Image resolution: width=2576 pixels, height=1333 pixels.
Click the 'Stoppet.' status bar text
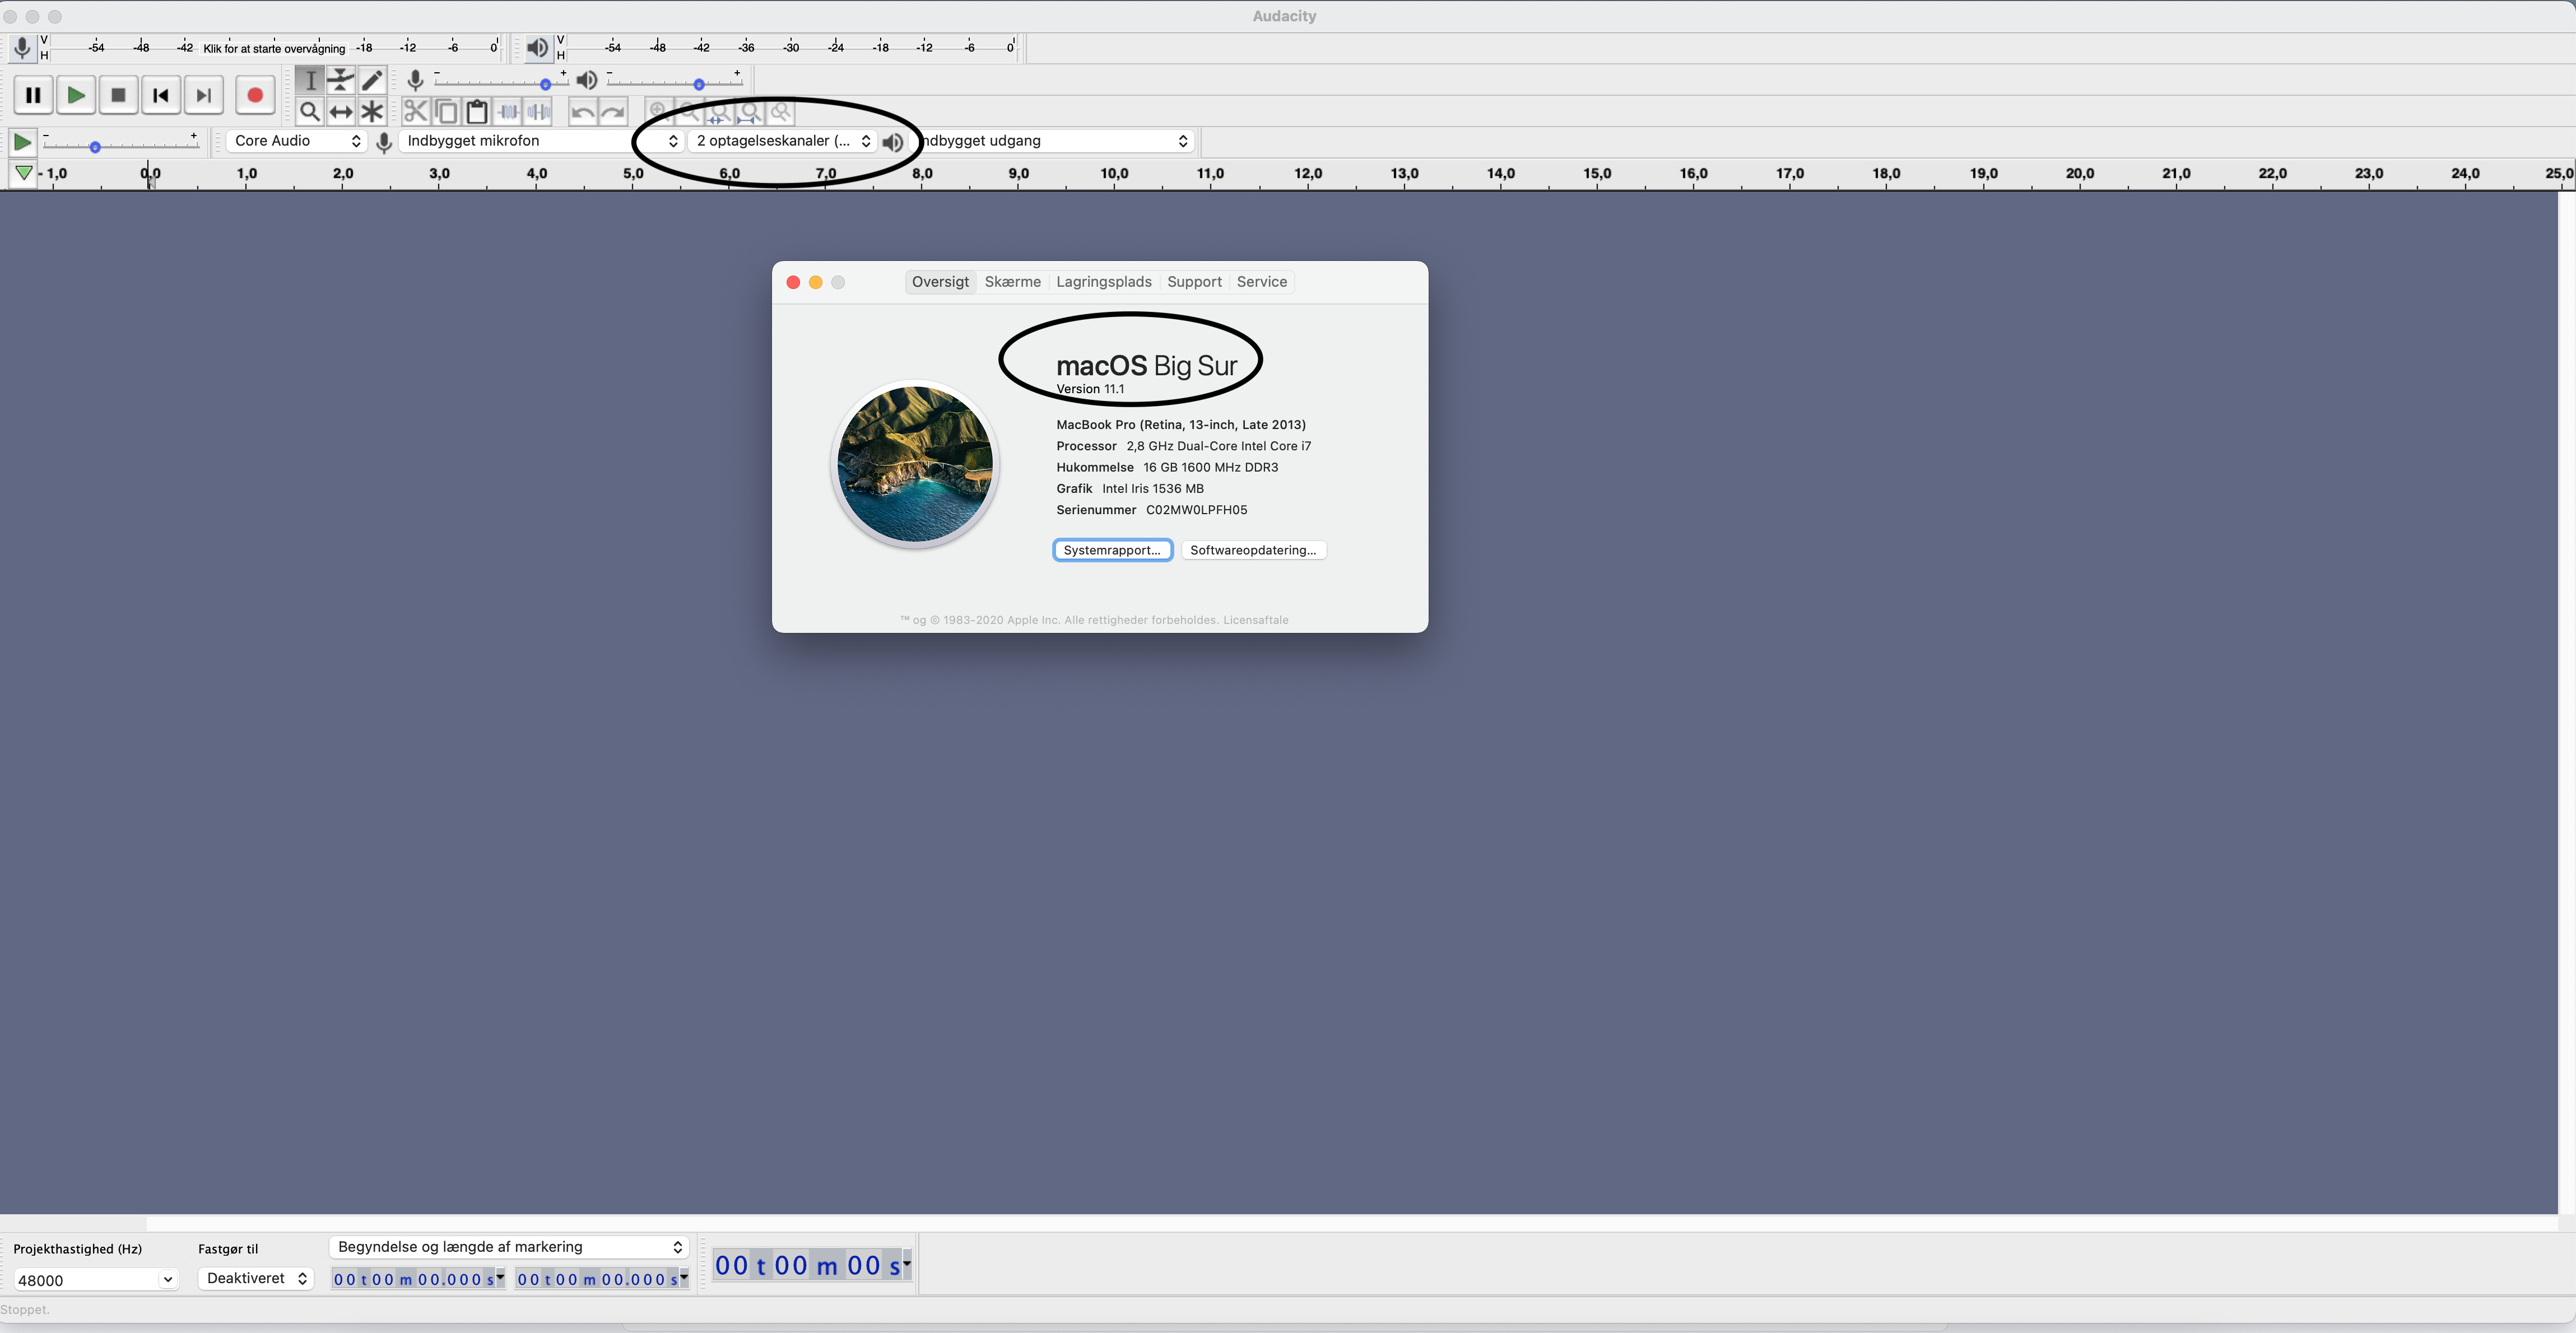(25, 1310)
